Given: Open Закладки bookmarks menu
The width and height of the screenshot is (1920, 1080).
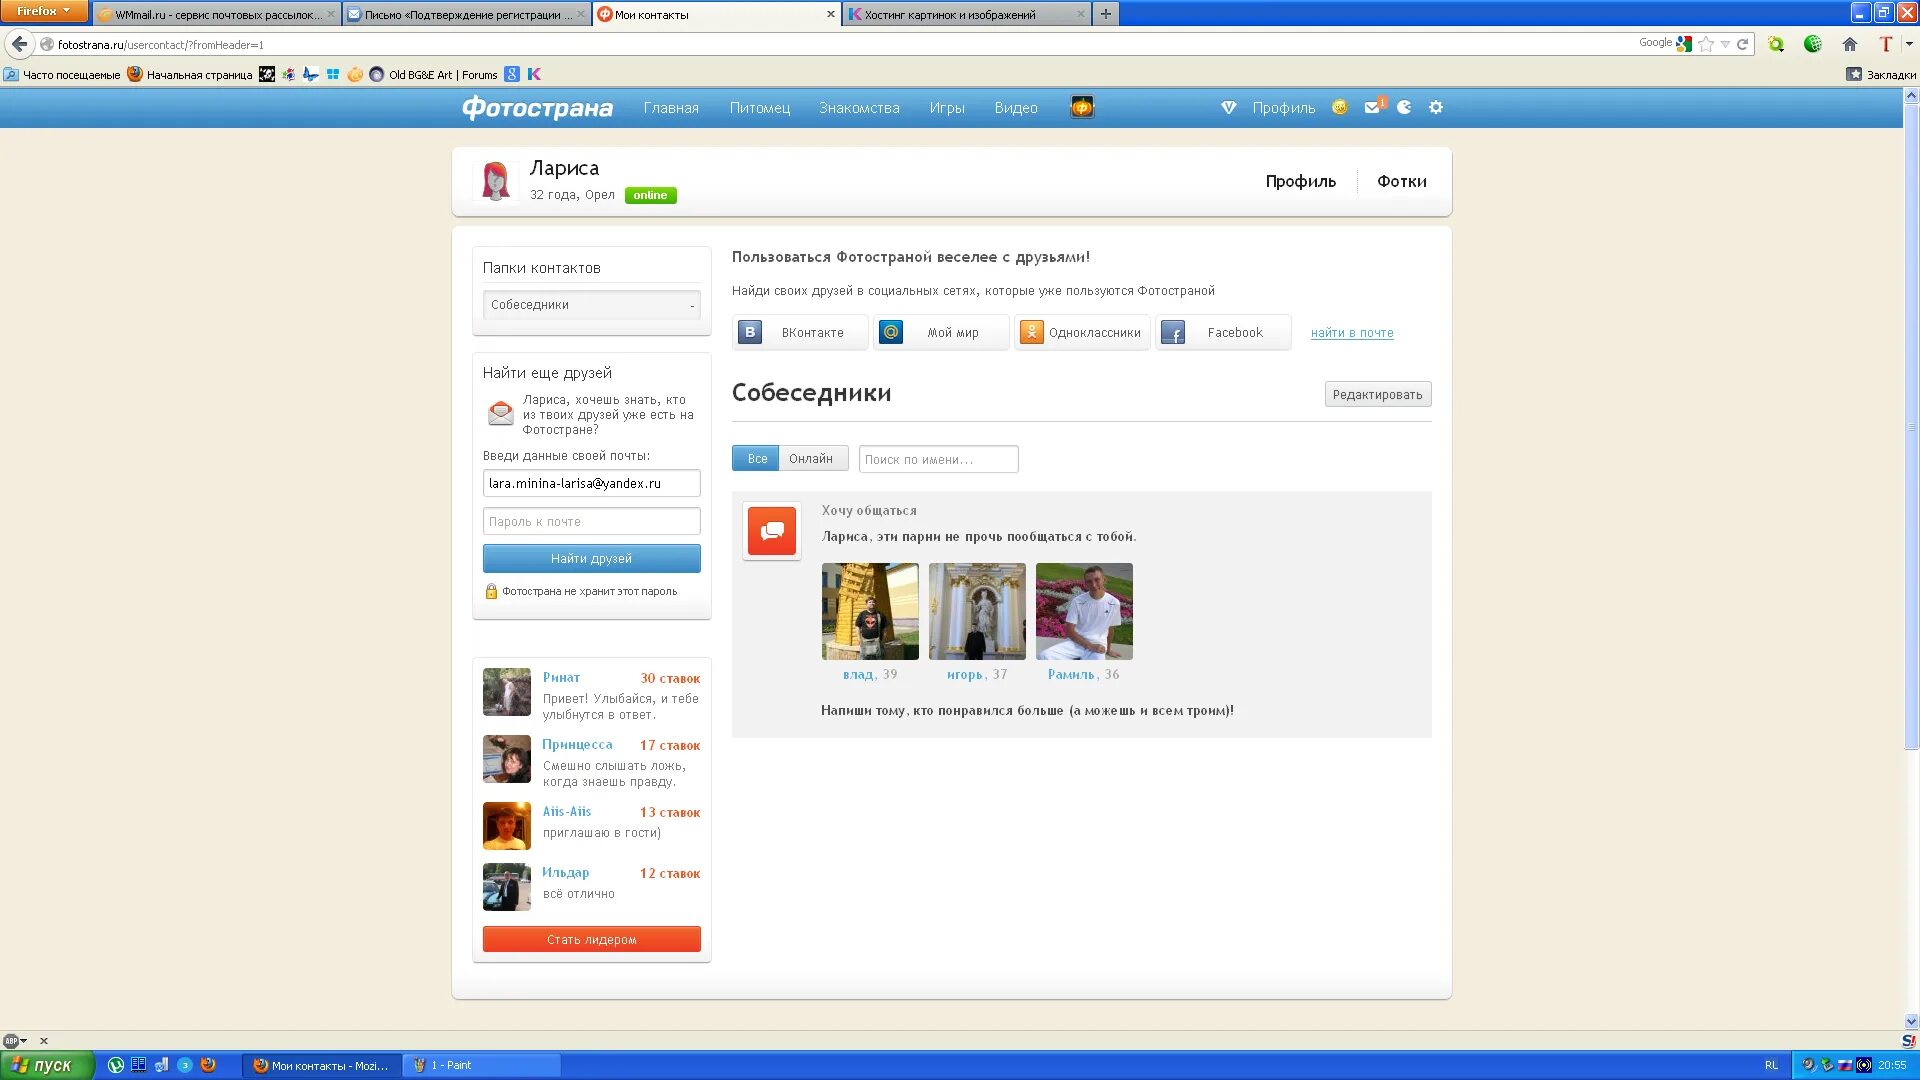Looking at the screenshot, I should coord(1881,75).
